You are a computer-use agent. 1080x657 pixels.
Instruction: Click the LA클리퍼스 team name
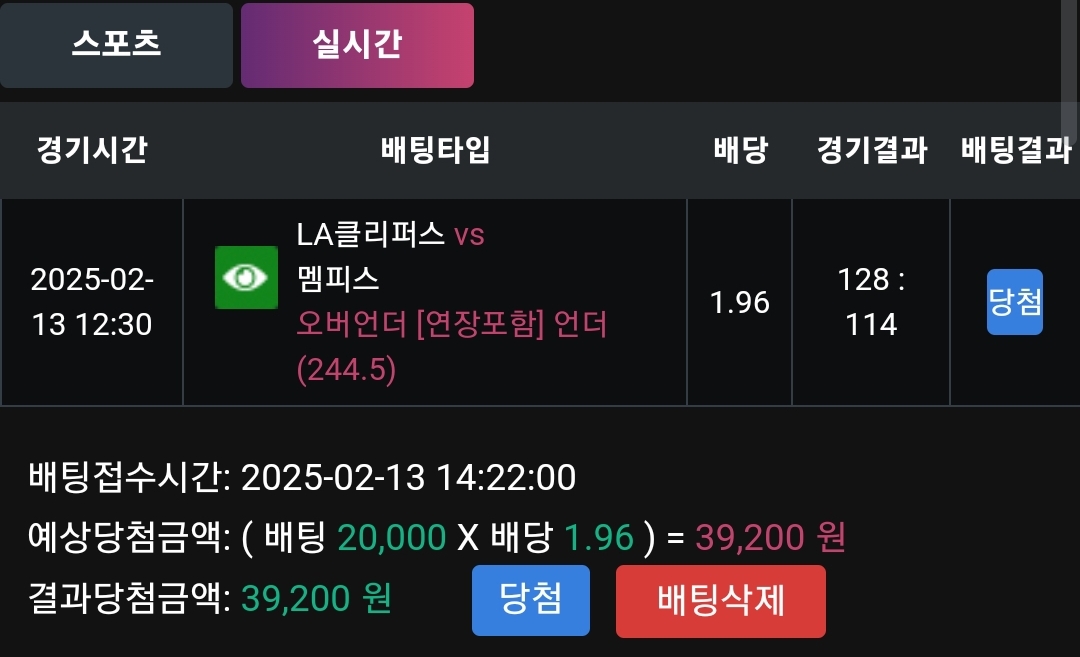pyautogui.click(x=370, y=234)
